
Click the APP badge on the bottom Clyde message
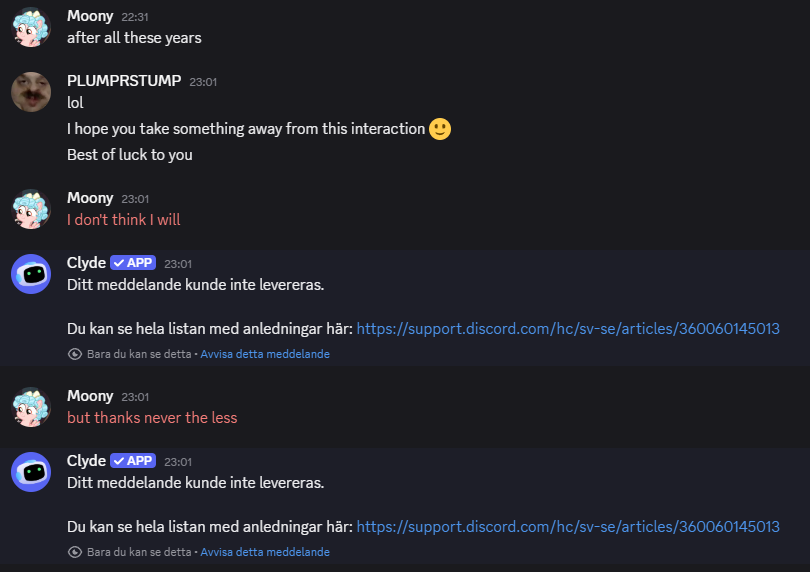point(133,461)
